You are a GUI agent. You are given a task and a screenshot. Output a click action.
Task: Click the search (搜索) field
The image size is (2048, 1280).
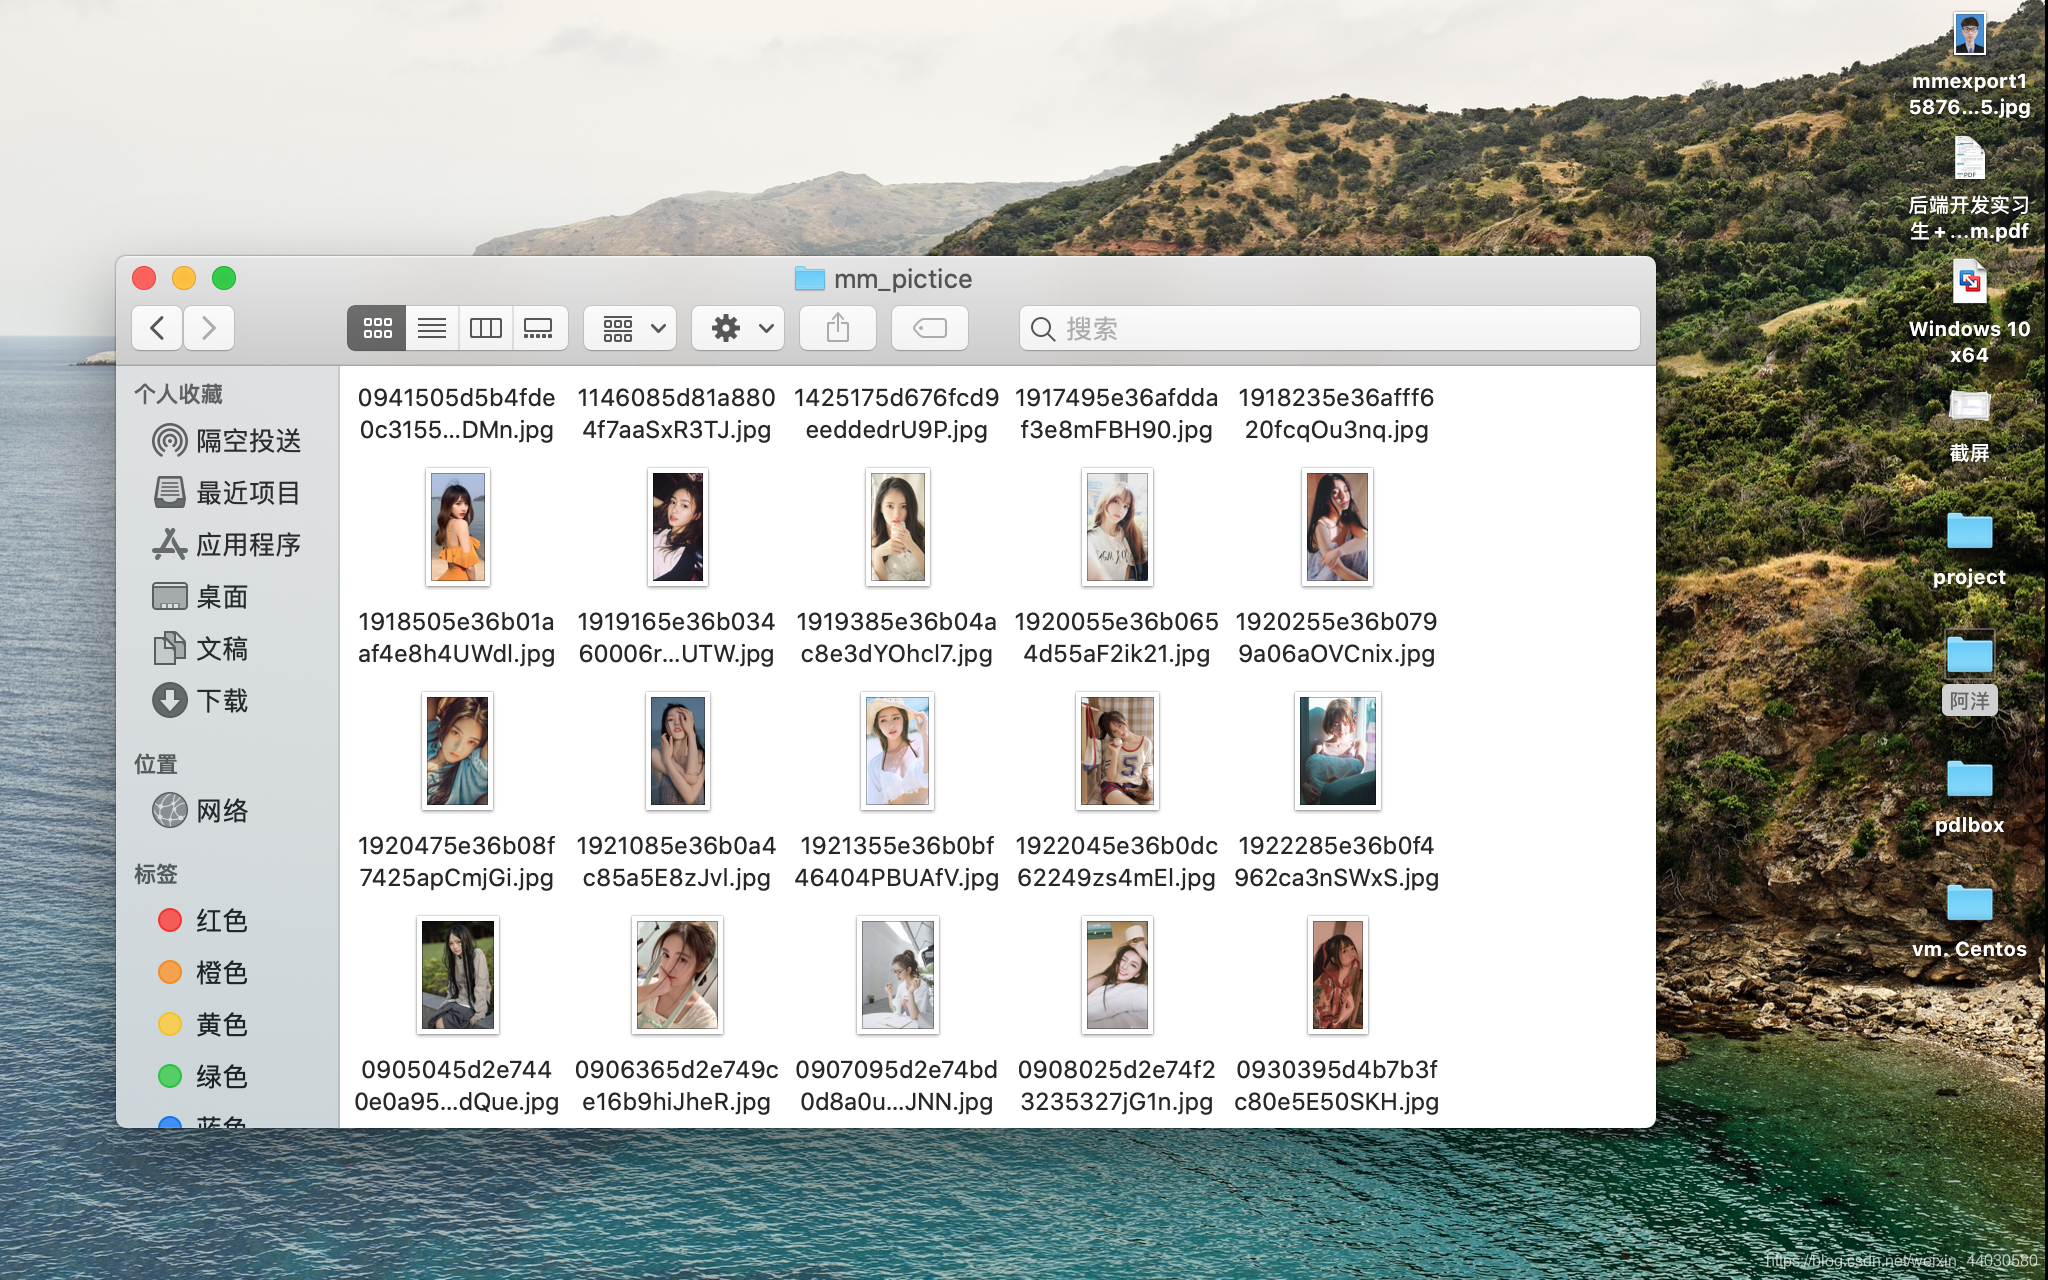click(1330, 328)
